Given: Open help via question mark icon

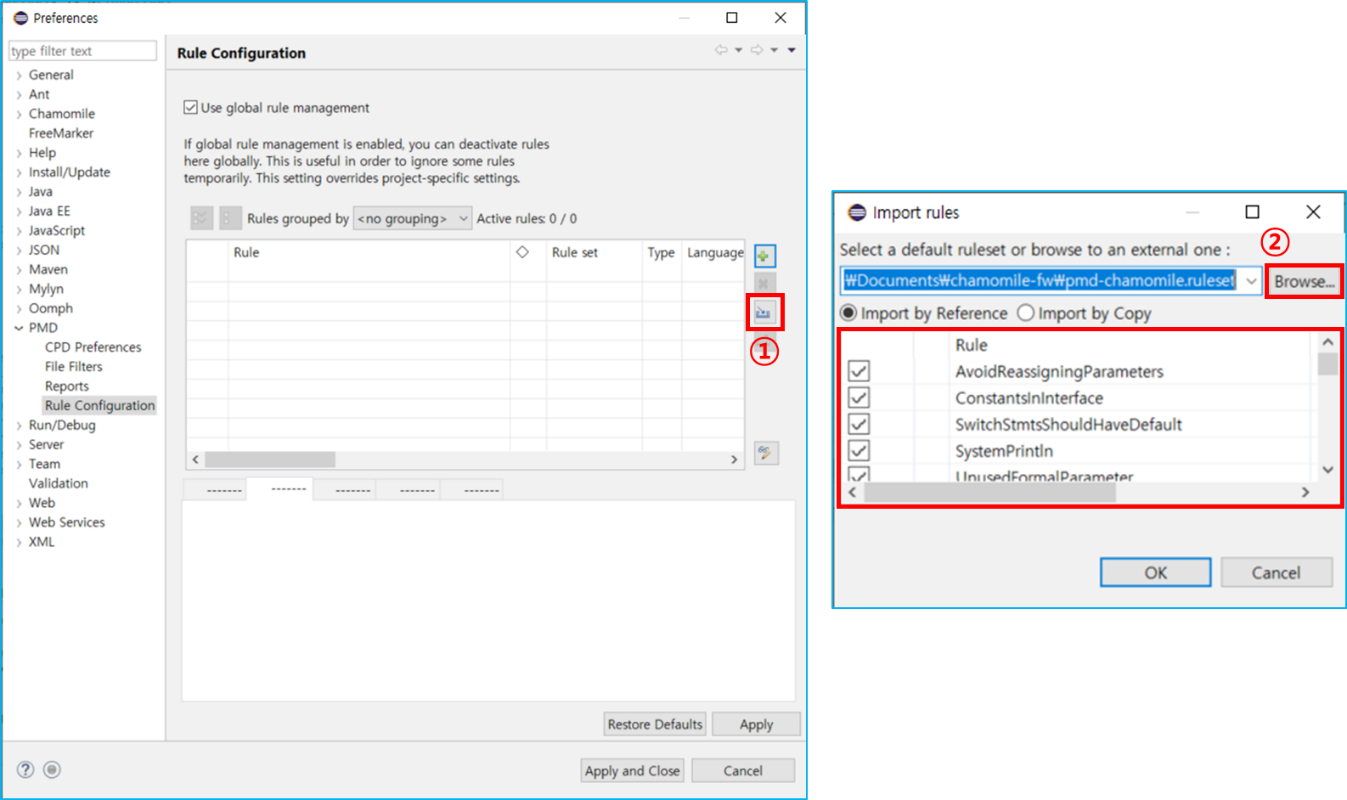Looking at the screenshot, I should point(25,770).
